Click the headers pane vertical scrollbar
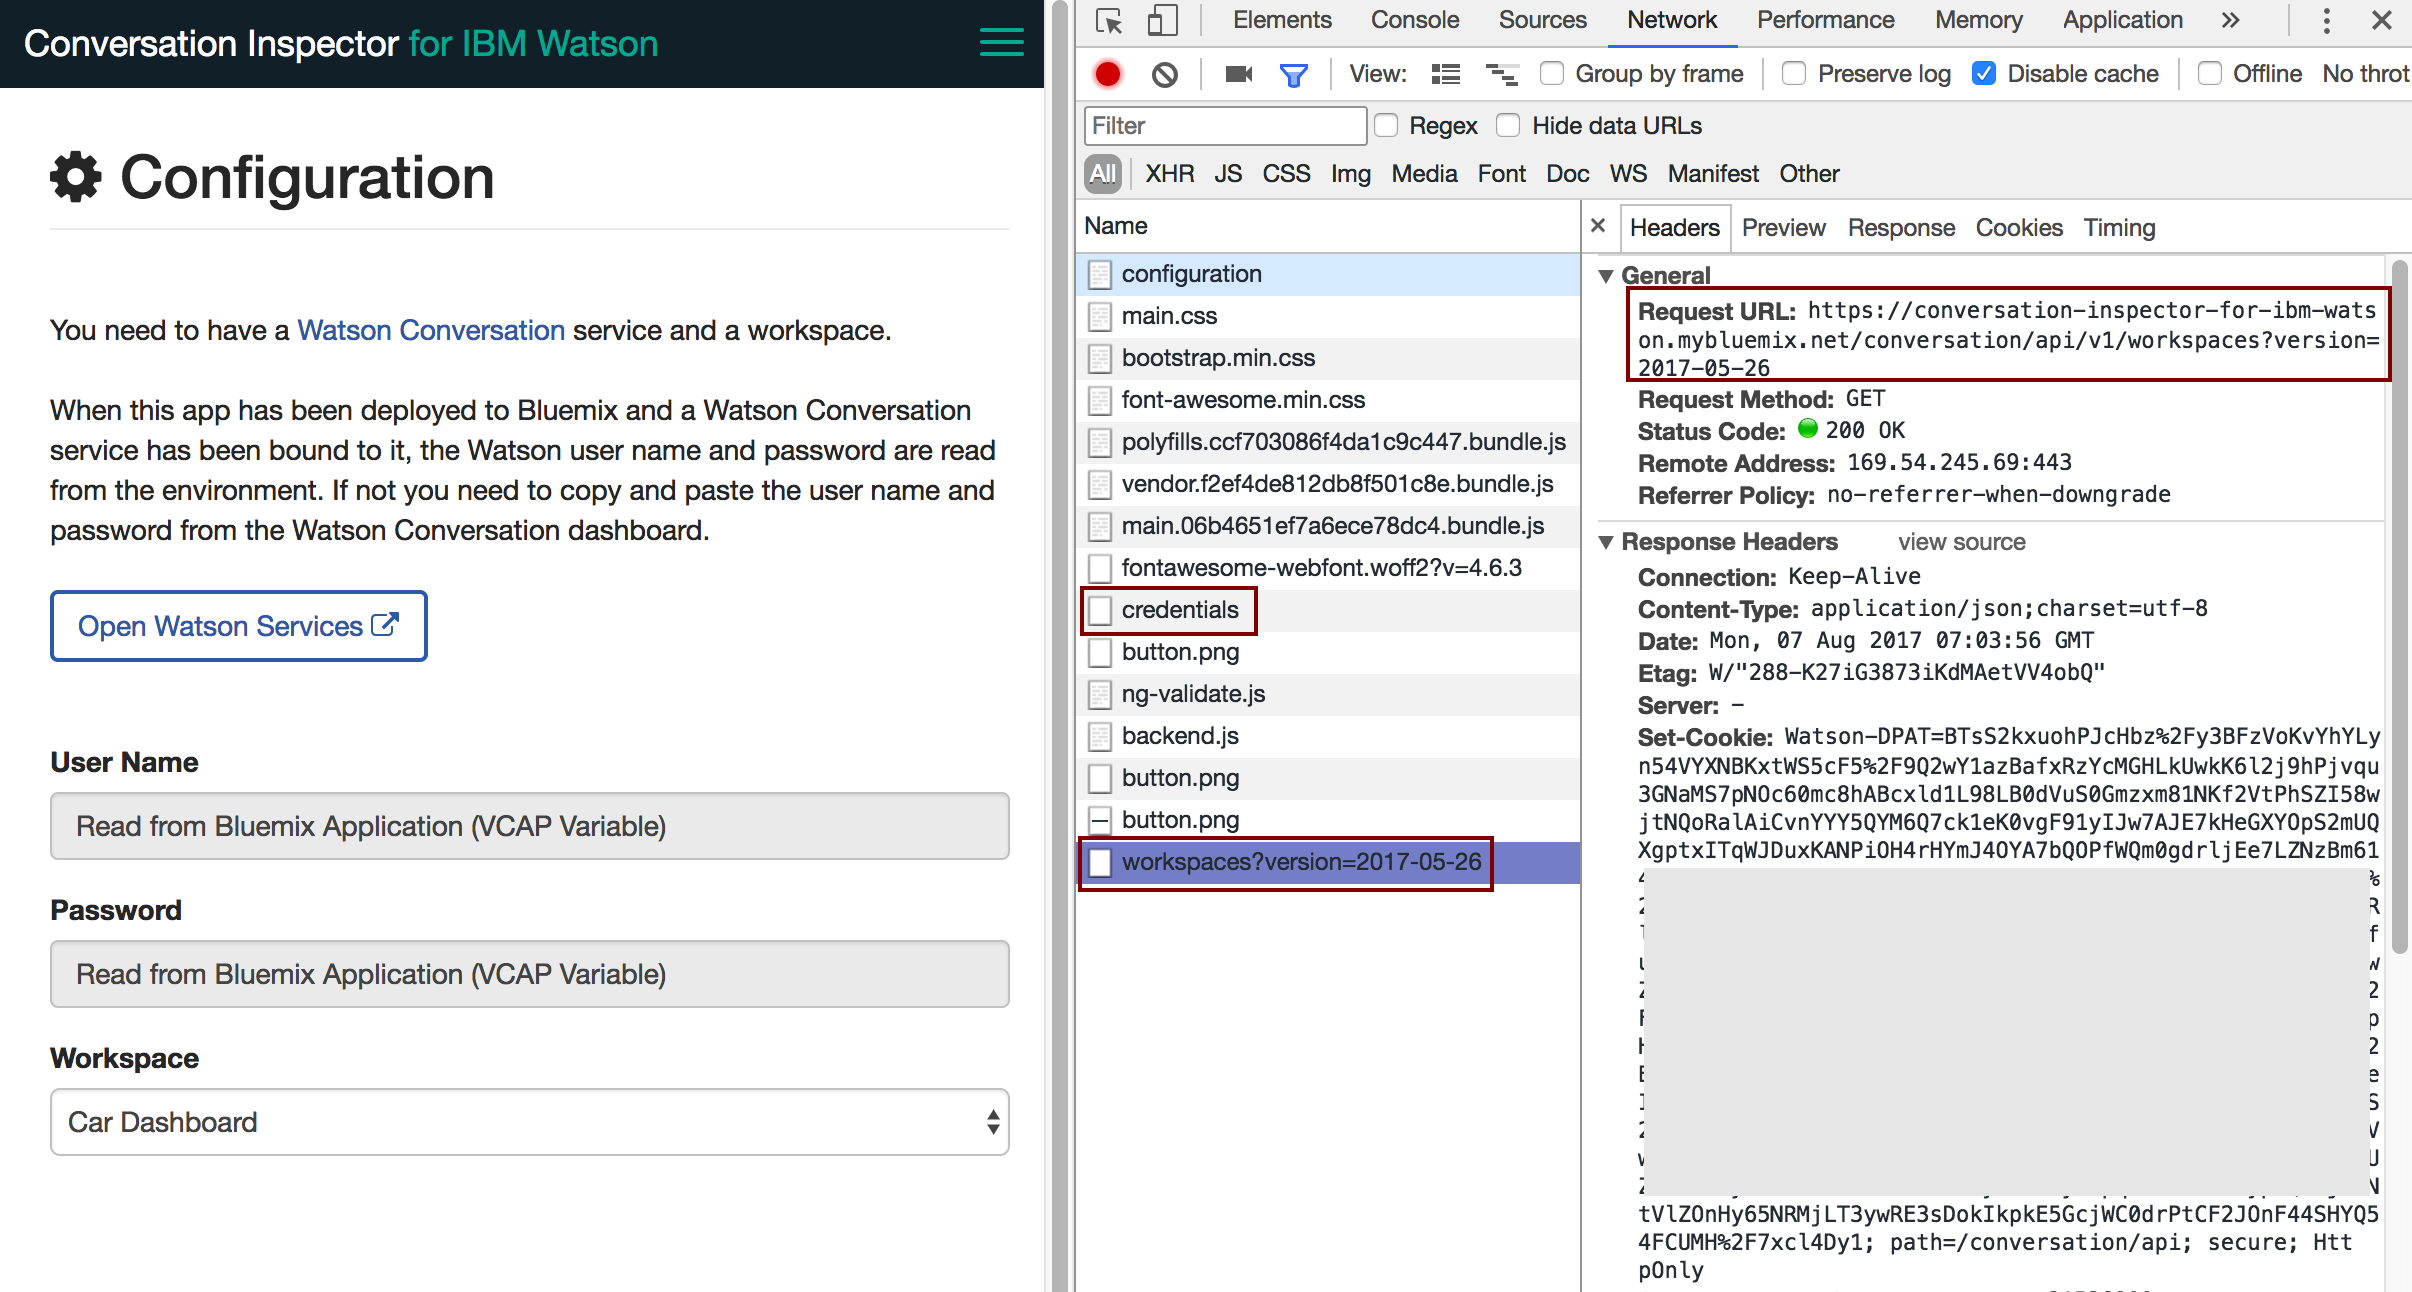This screenshot has height=1292, width=2412. pyautogui.click(x=2399, y=606)
